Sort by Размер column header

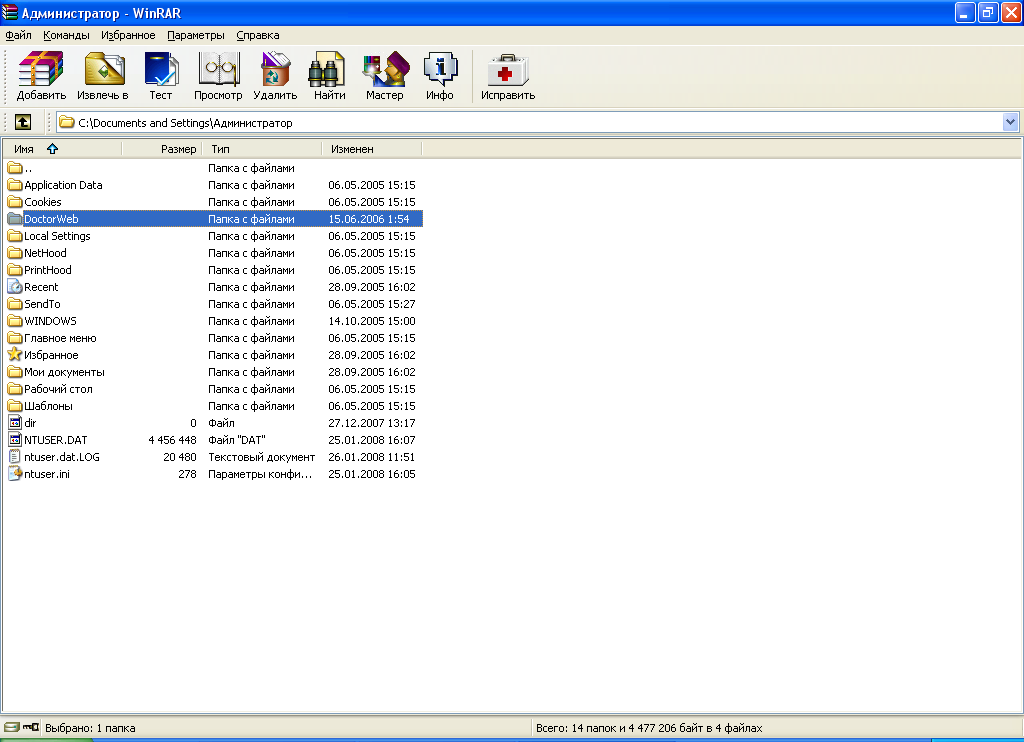[x=162, y=149]
